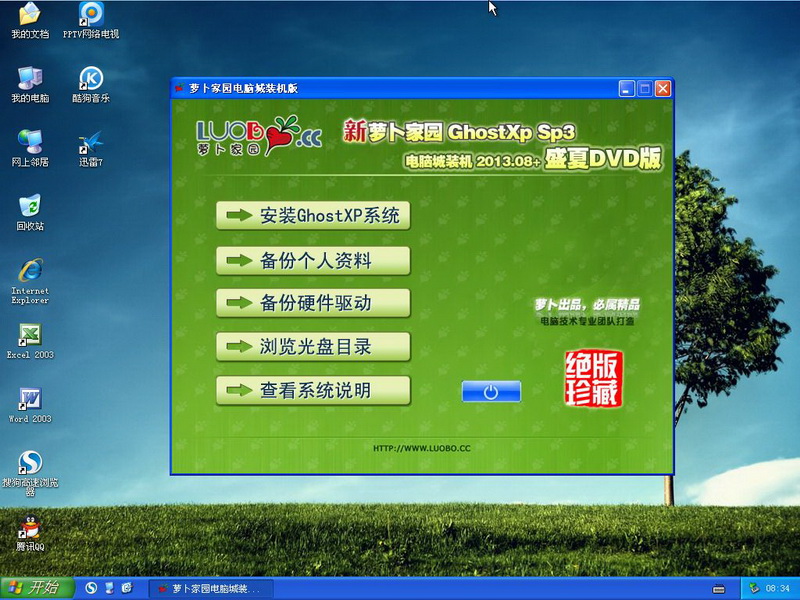The width and height of the screenshot is (800, 600).
Task: Click 安装GhostXP系统 button
Action: point(314,216)
